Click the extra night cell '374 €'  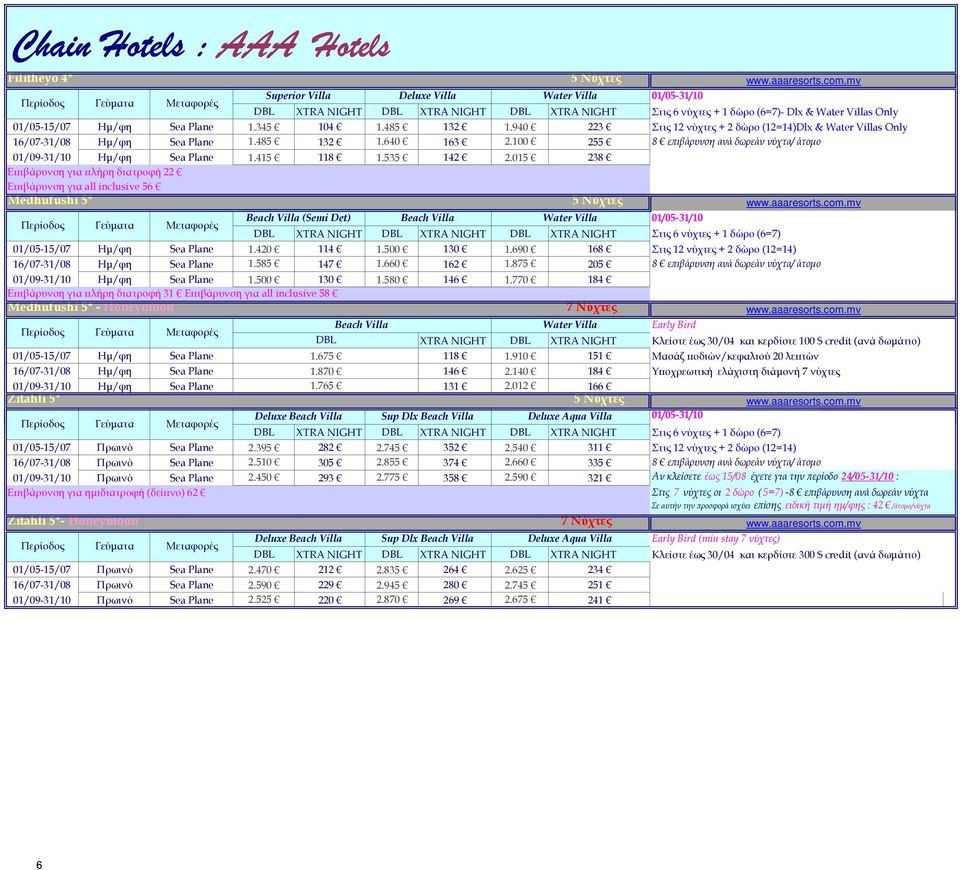(x=454, y=462)
